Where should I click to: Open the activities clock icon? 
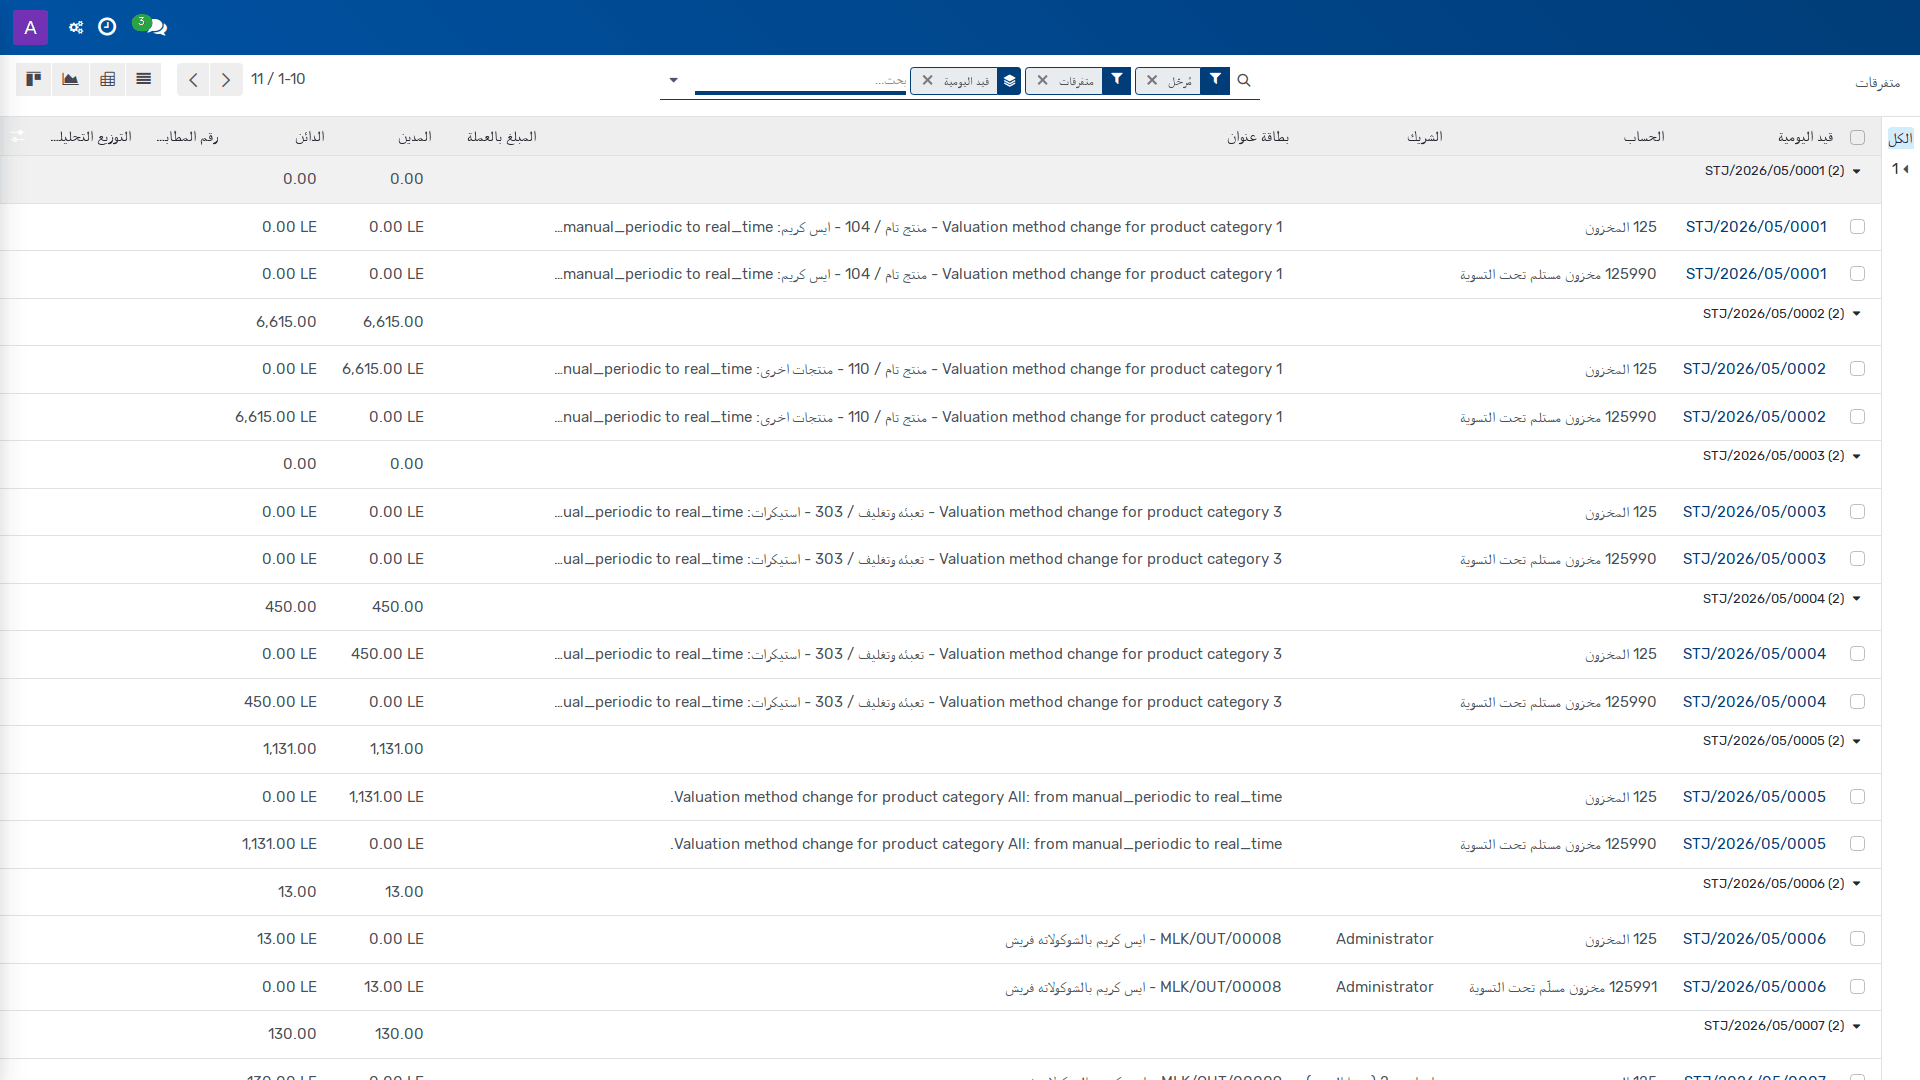coord(107,27)
